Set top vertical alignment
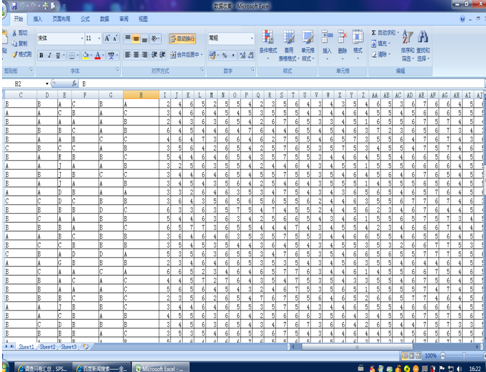Image resolution: width=486 pixels, height=372 pixels. click(128, 38)
